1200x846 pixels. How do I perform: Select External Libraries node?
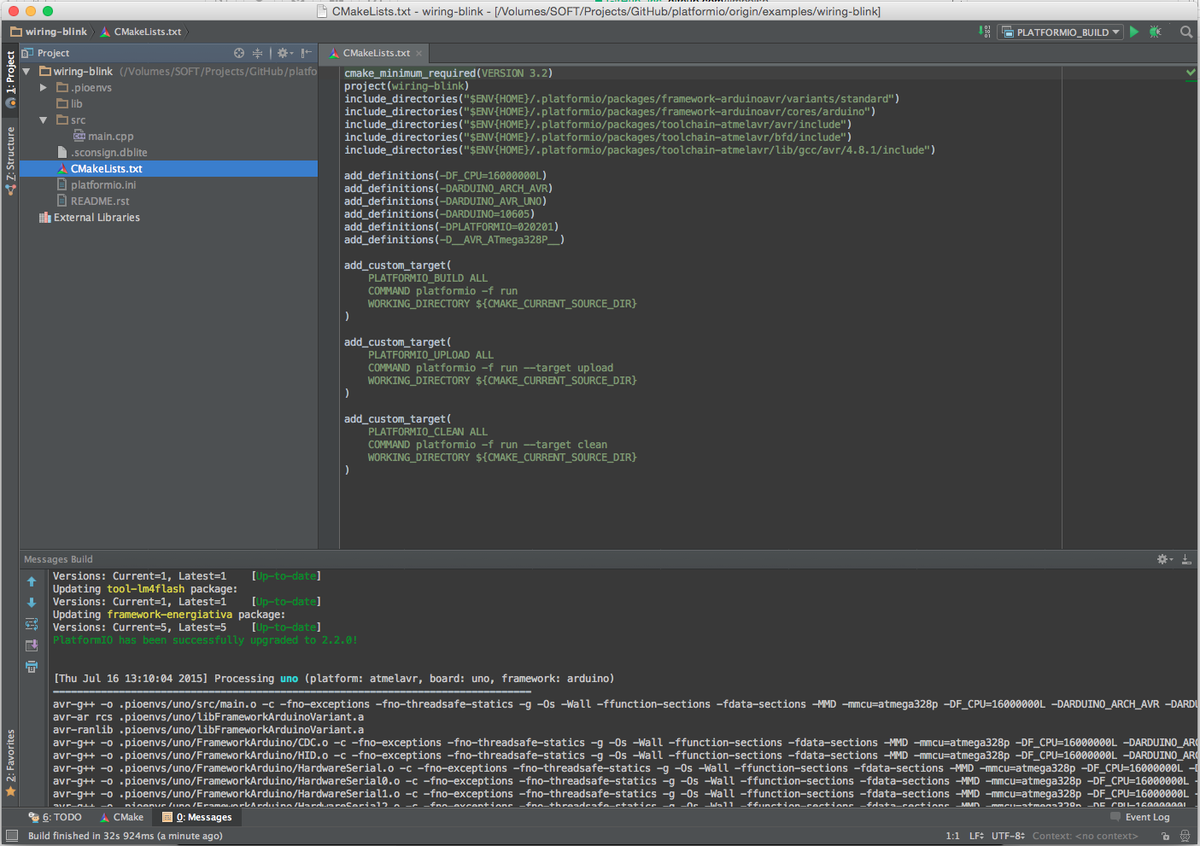coord(88,217)
